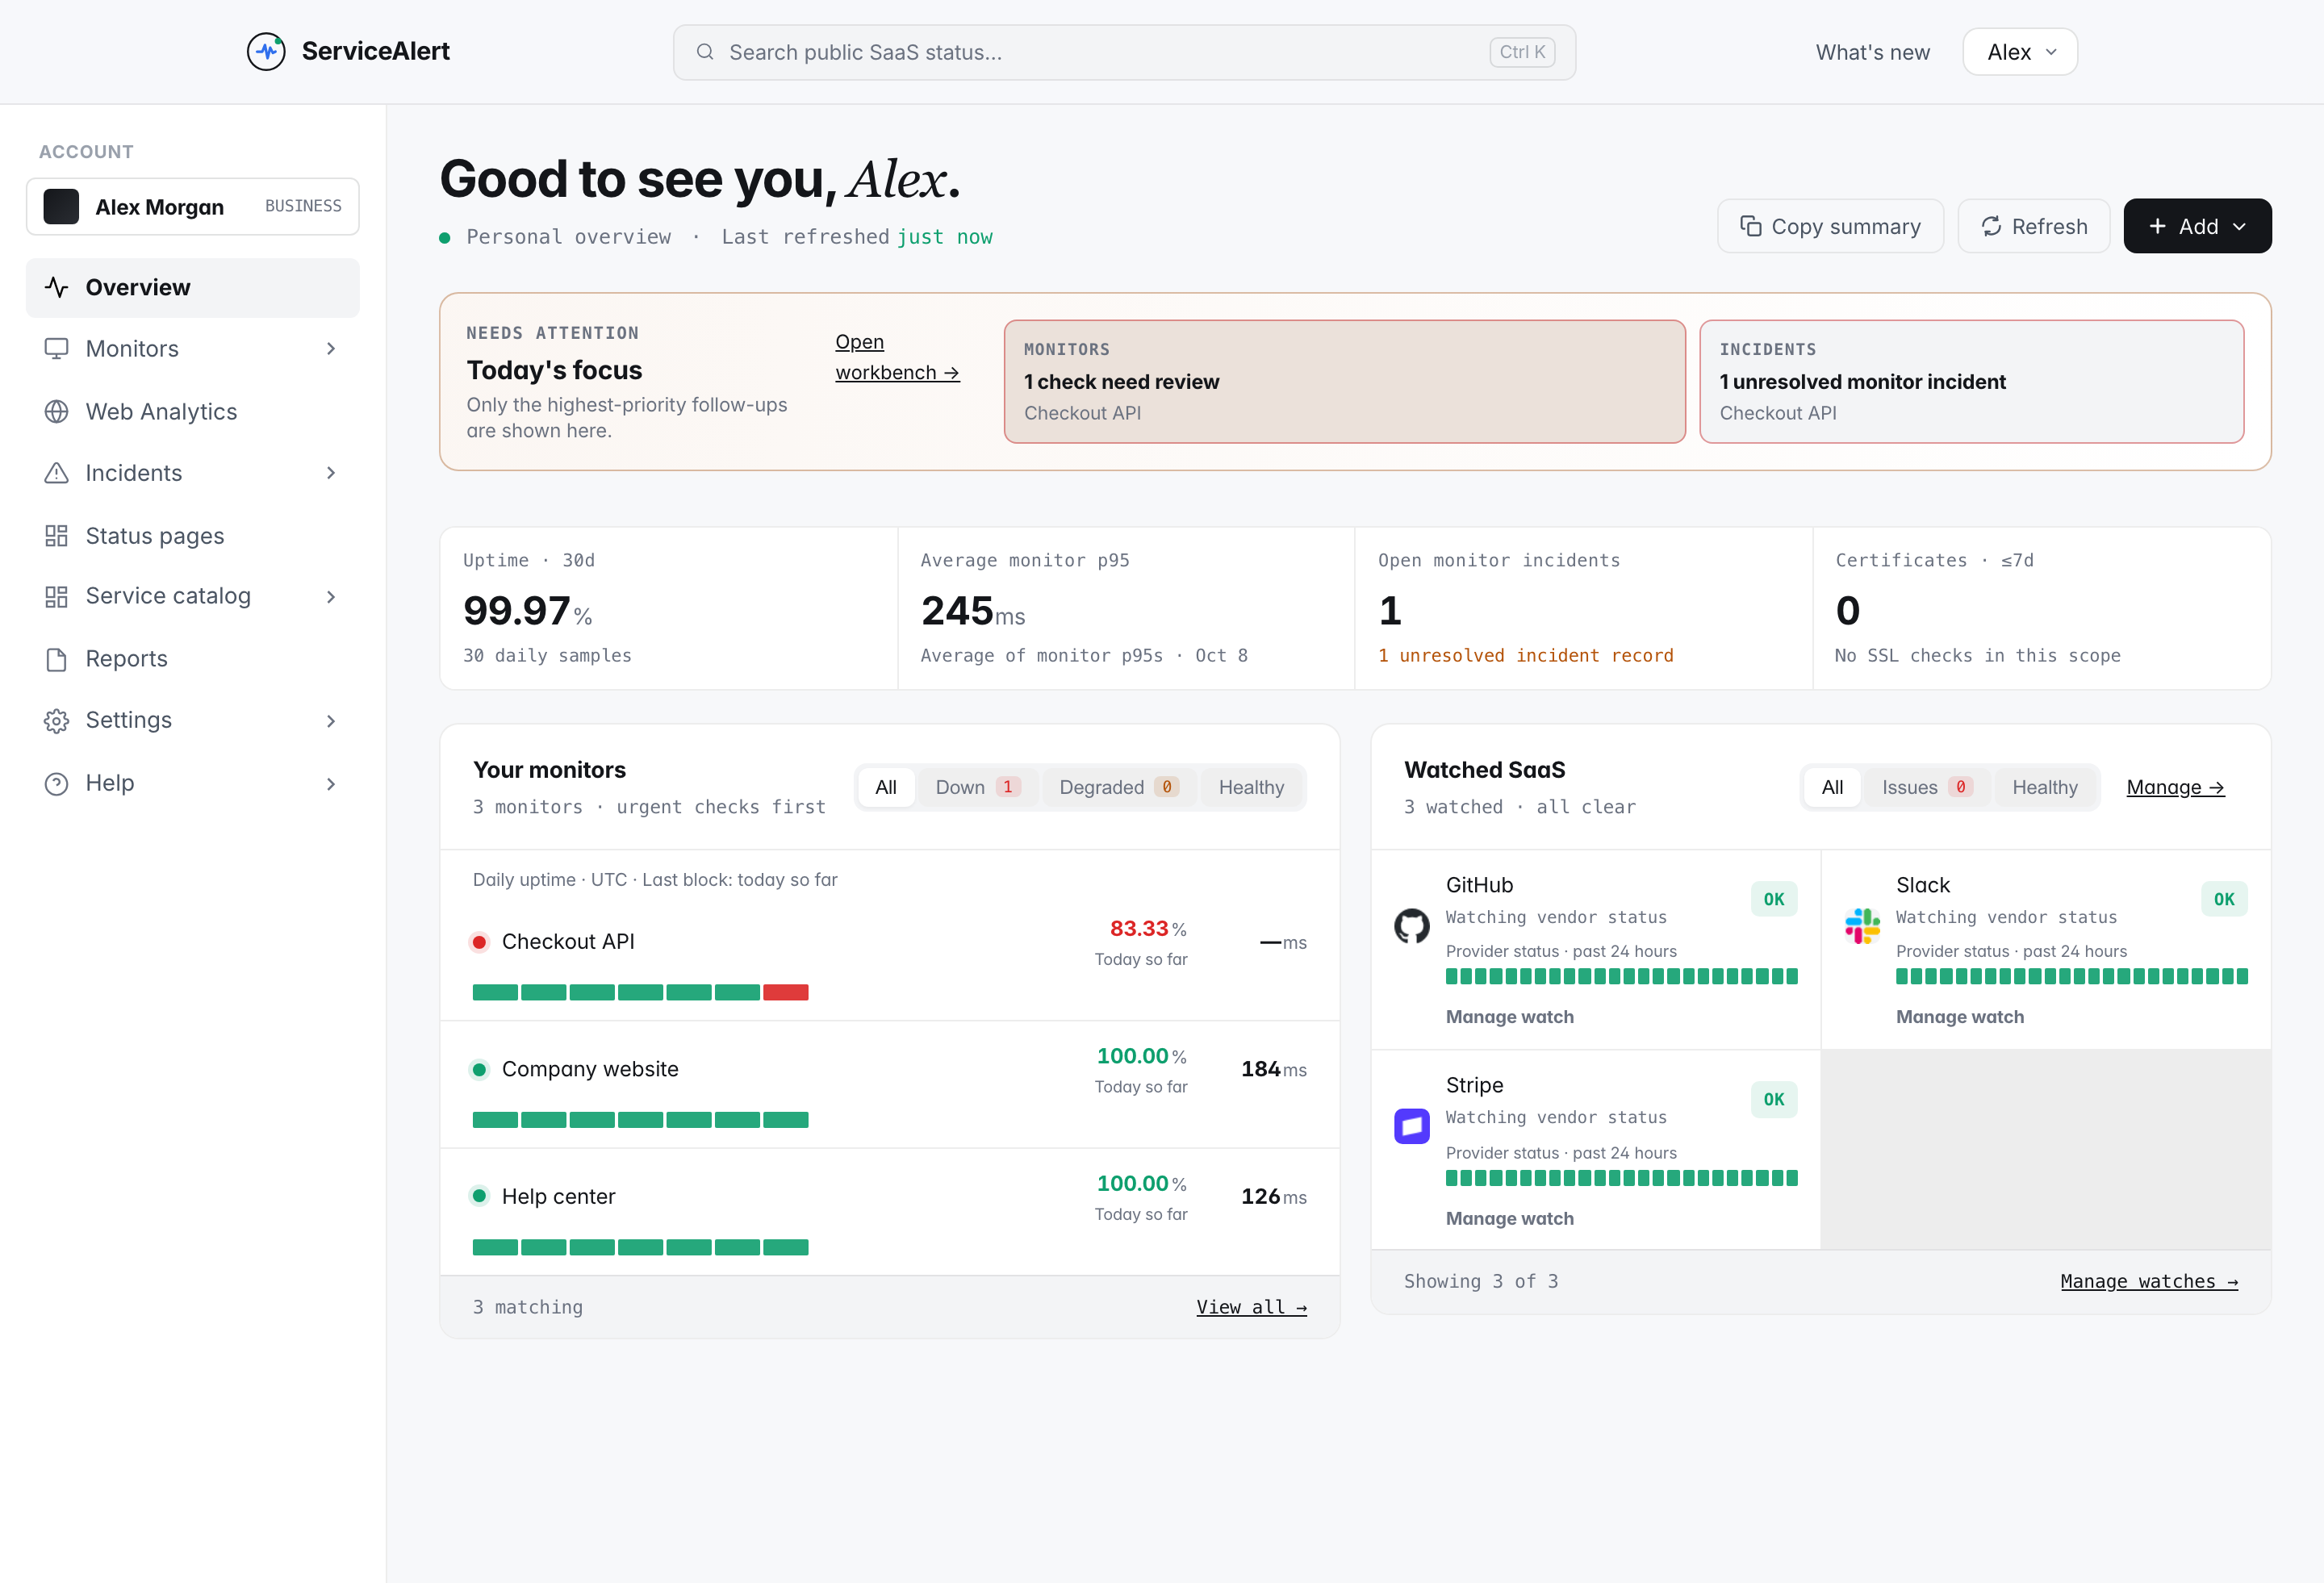Click the Monitors screen icon in sidebar
The height and width of the screenshot is (1583, 2324).
click(56, 348)
